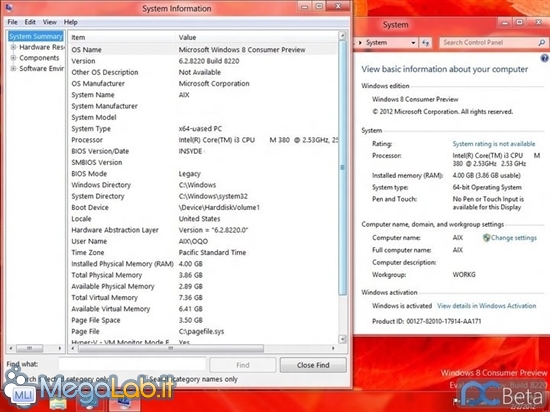This screenshot has height=412, width=550.
Task: Click the refresh icon beside the address bar
Action: coord(425,43)
